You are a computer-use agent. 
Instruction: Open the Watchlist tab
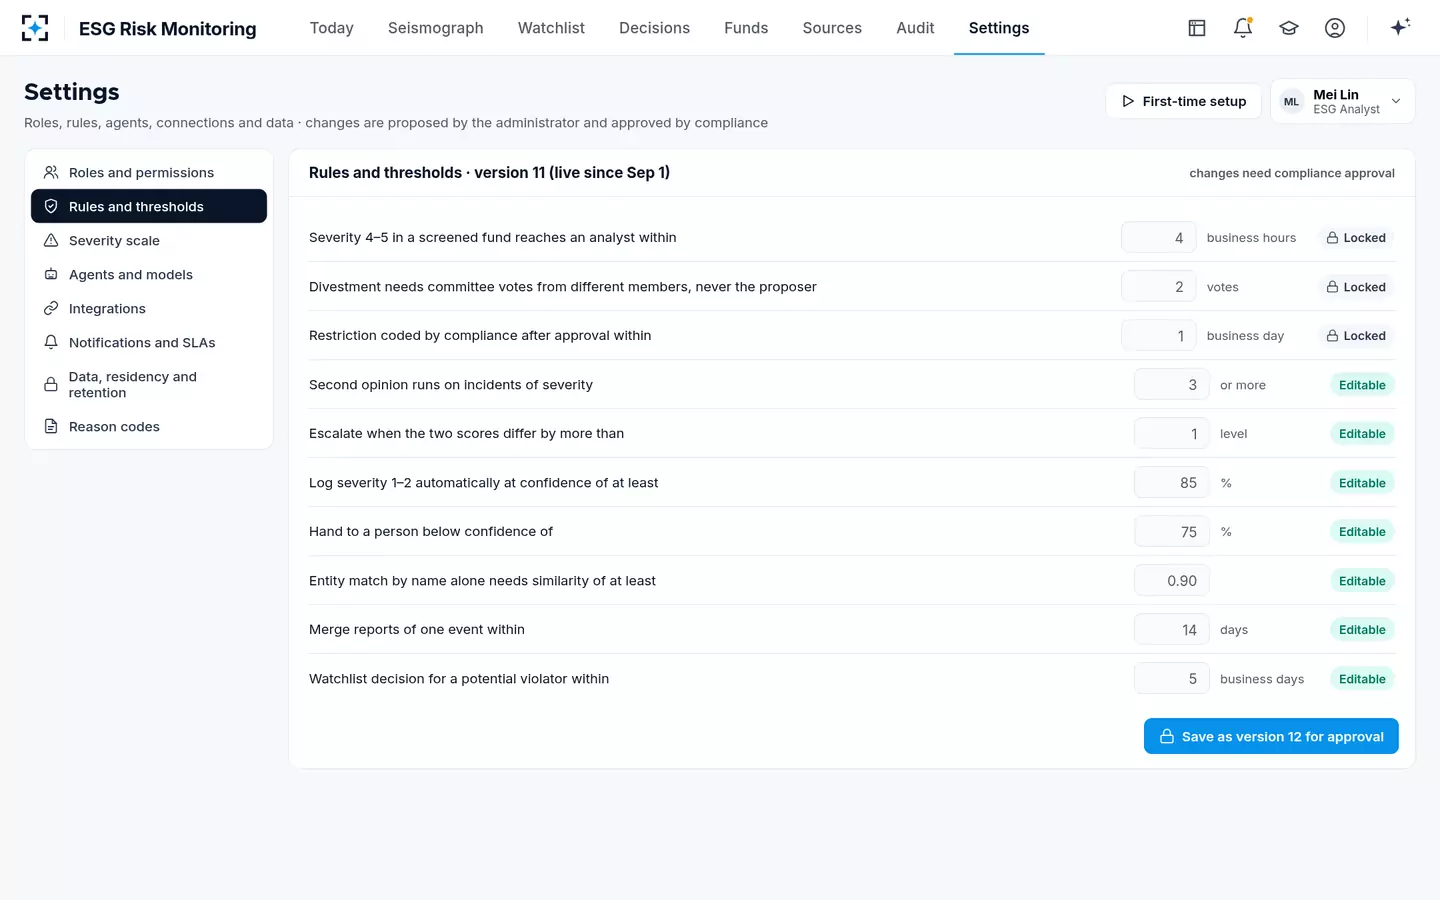tap(551, 28)
